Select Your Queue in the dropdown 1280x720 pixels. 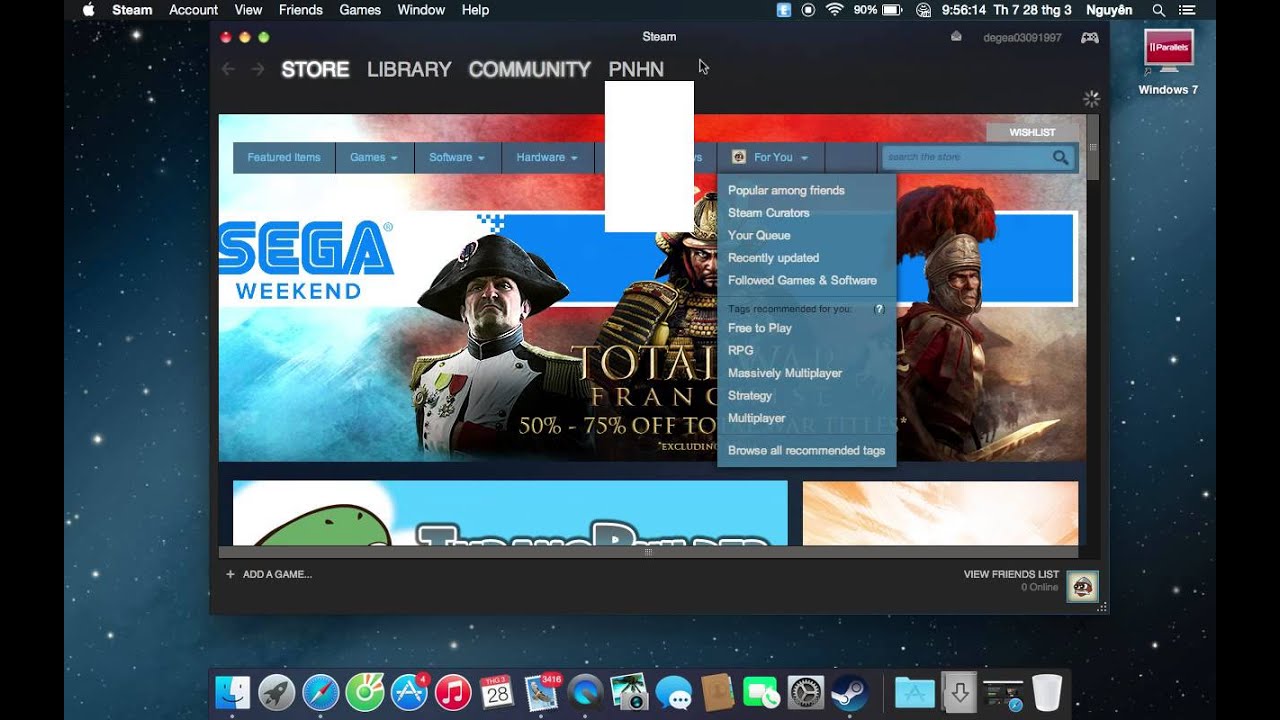(x=759, y=235)
